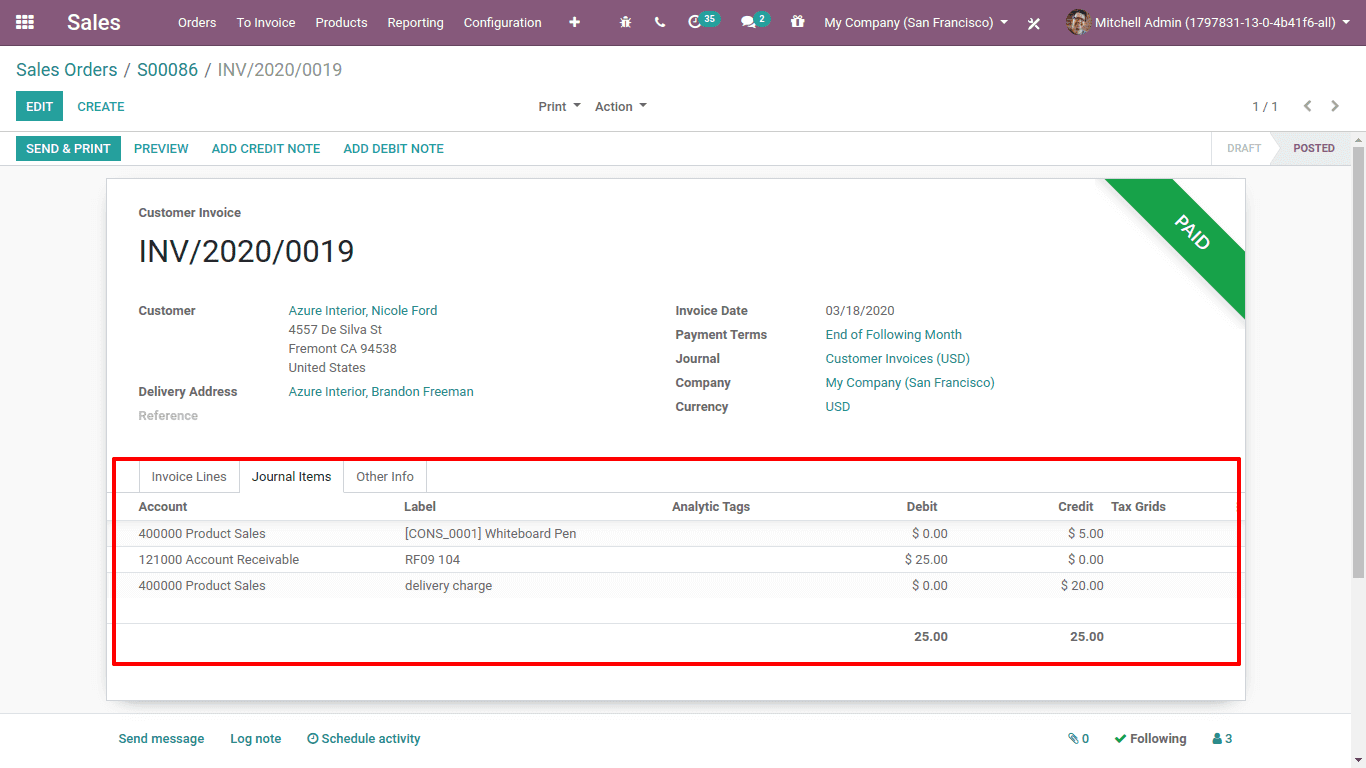This screenshot has width=1366, height=768.
Task: Click the POSTED status stage
Action: coord(1313,148)
